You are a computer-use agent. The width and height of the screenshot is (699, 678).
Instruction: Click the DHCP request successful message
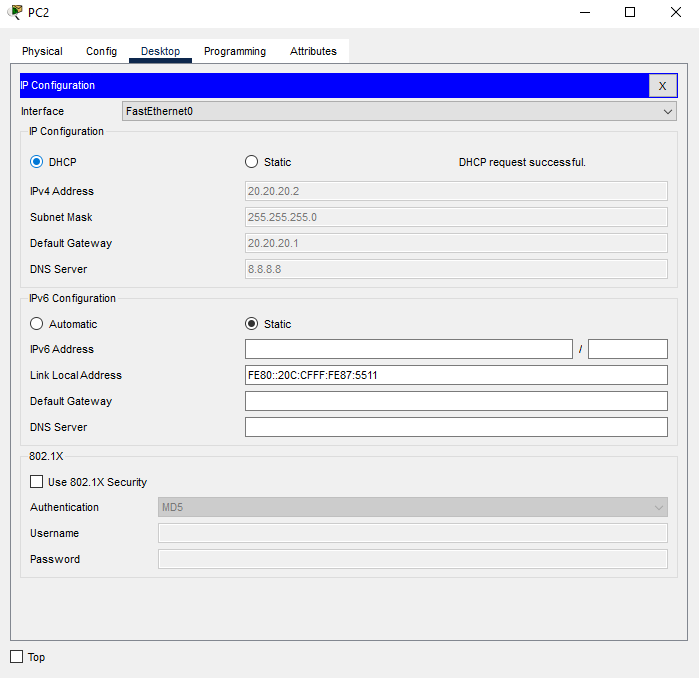[522, 162]
